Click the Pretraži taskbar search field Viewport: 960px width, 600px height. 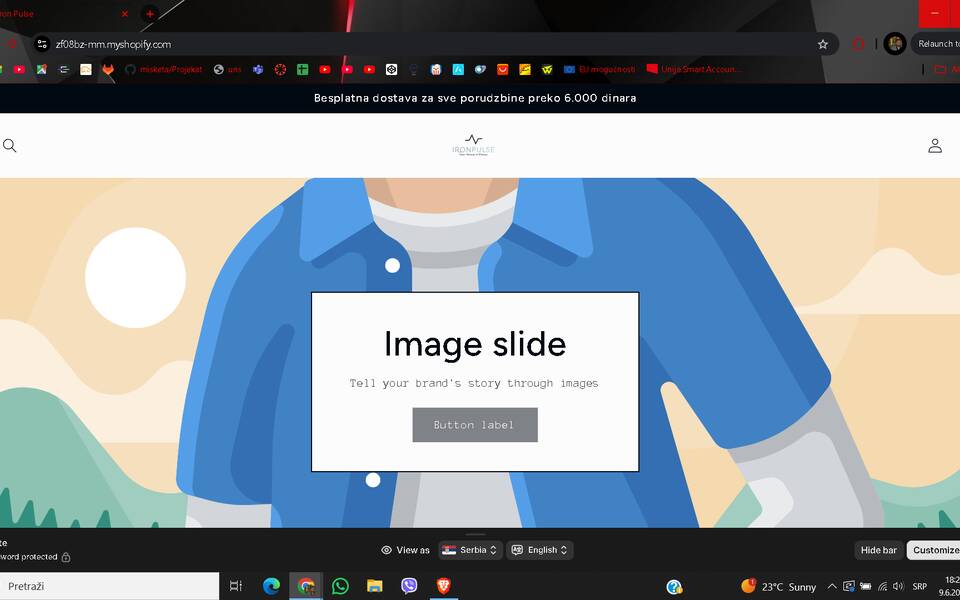tap(110, 586)
